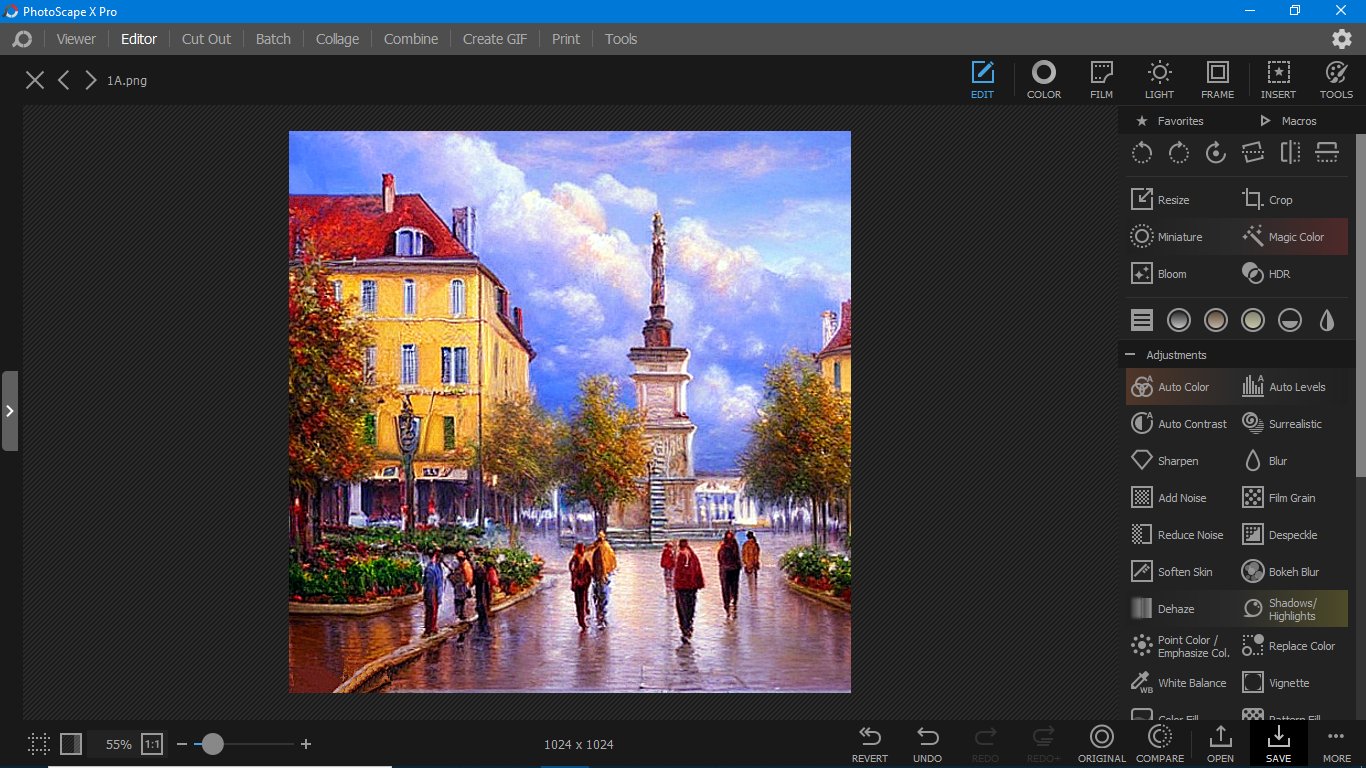The height and width of the screenshot is (768, 1366).
Task: Click the dotted selection icon in the bottom bar
Action: coord(39,744)
